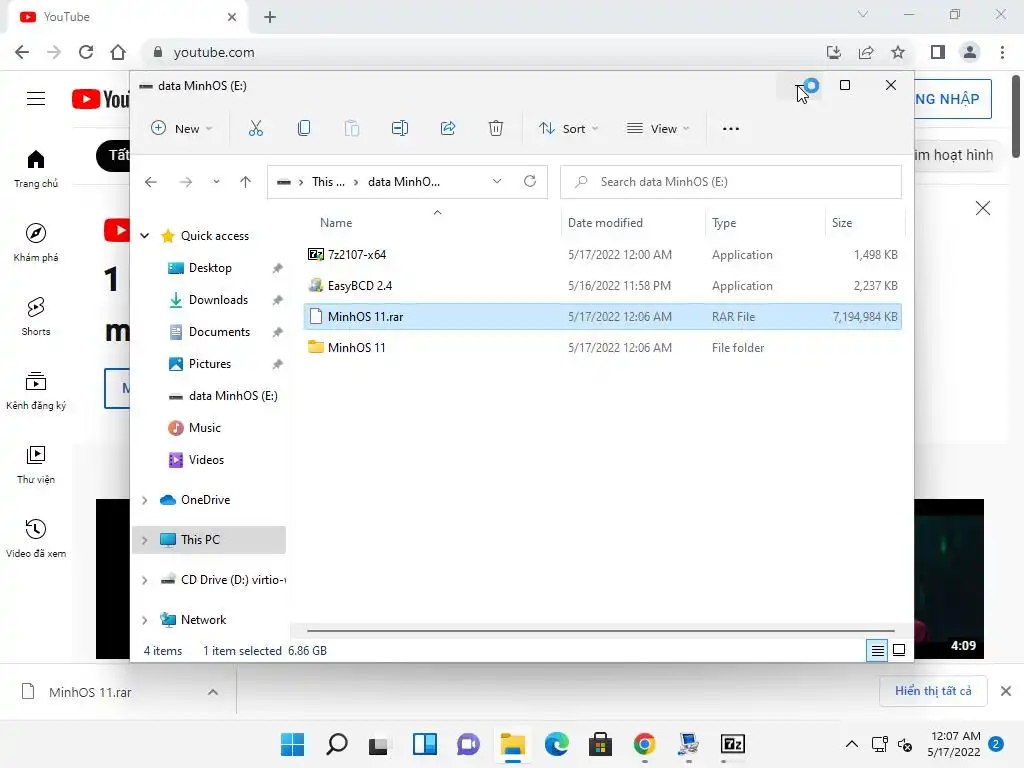This screenshot has height=768, width=1024.
Task: Switch to large thumbnails view icon in status bar
Action: (899, 650)
